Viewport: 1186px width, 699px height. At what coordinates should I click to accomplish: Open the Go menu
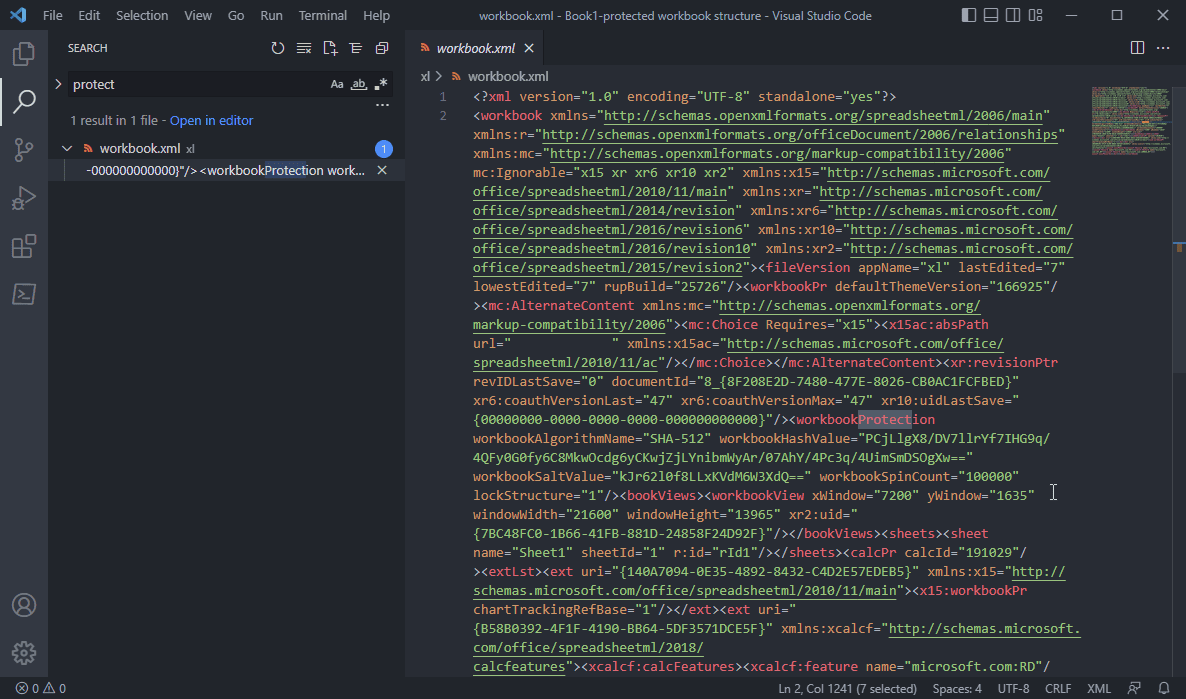coord(236,15)
